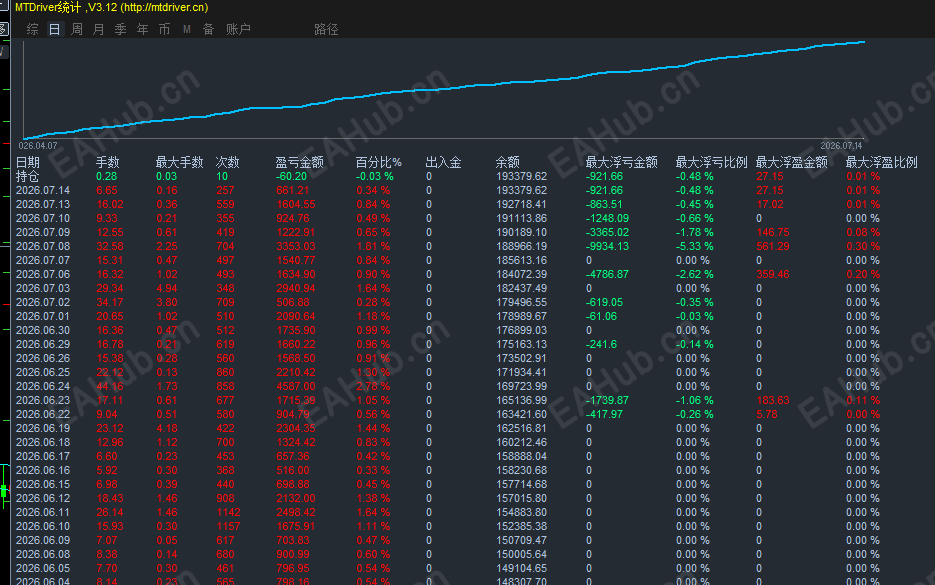Open the 周 weekly statistics tab

[x=77, y=29]
